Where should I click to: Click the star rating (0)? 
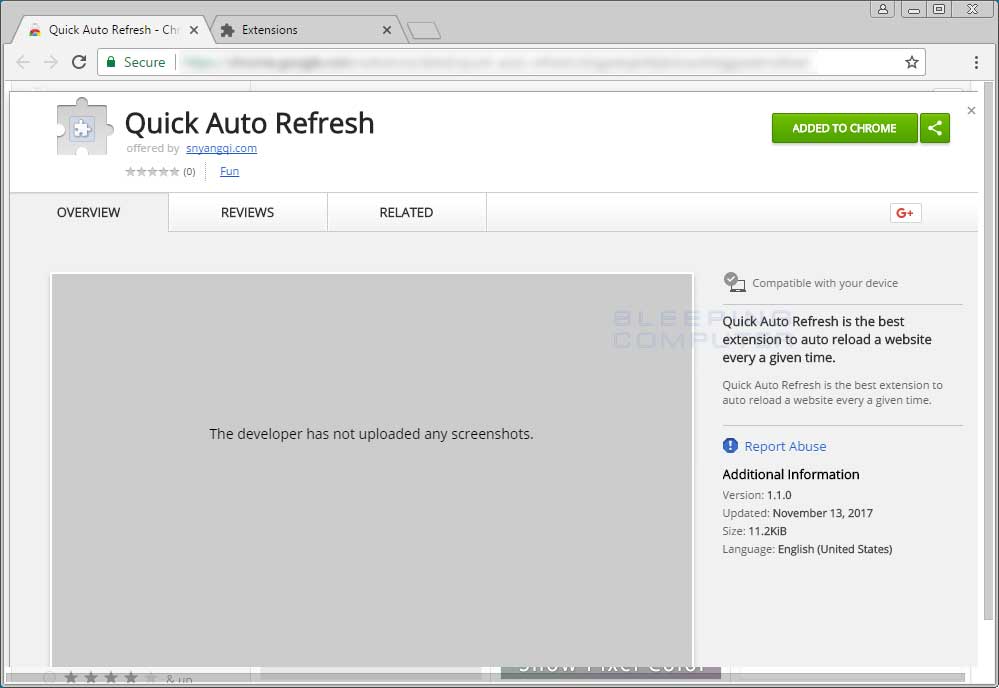pos(160,171)
